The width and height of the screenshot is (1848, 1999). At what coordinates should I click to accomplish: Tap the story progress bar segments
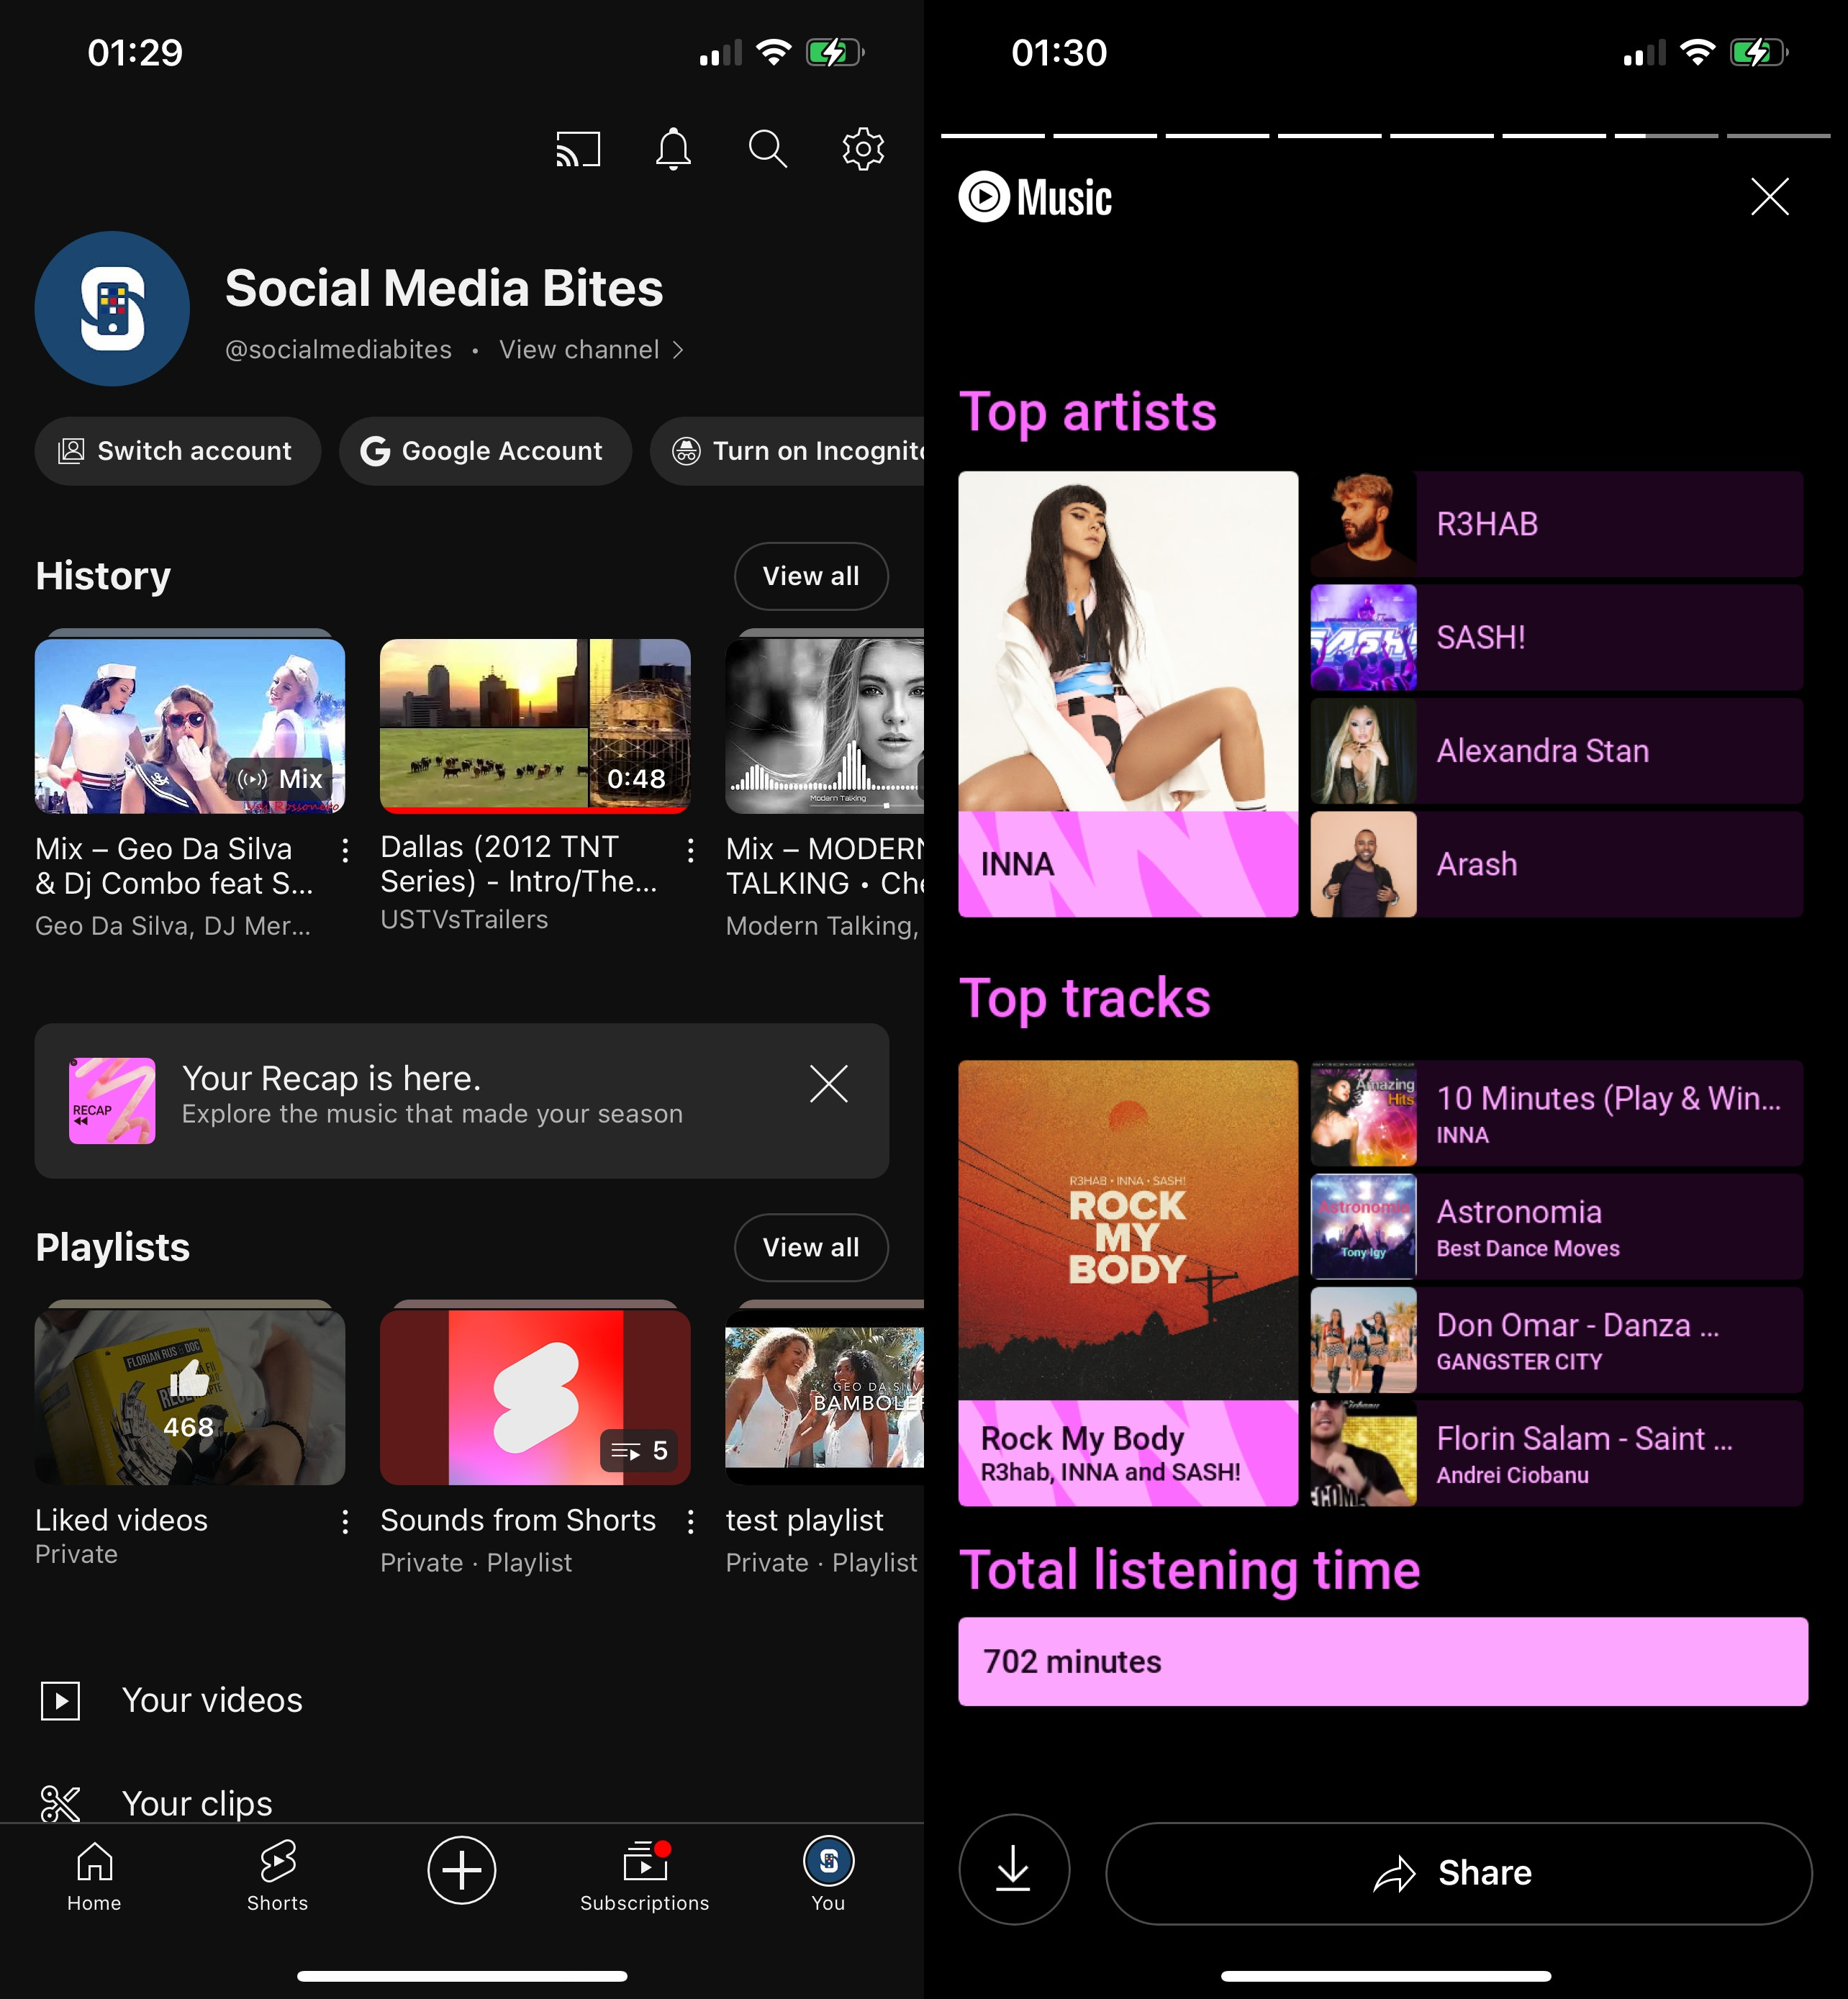click(x=1385, y=135)
